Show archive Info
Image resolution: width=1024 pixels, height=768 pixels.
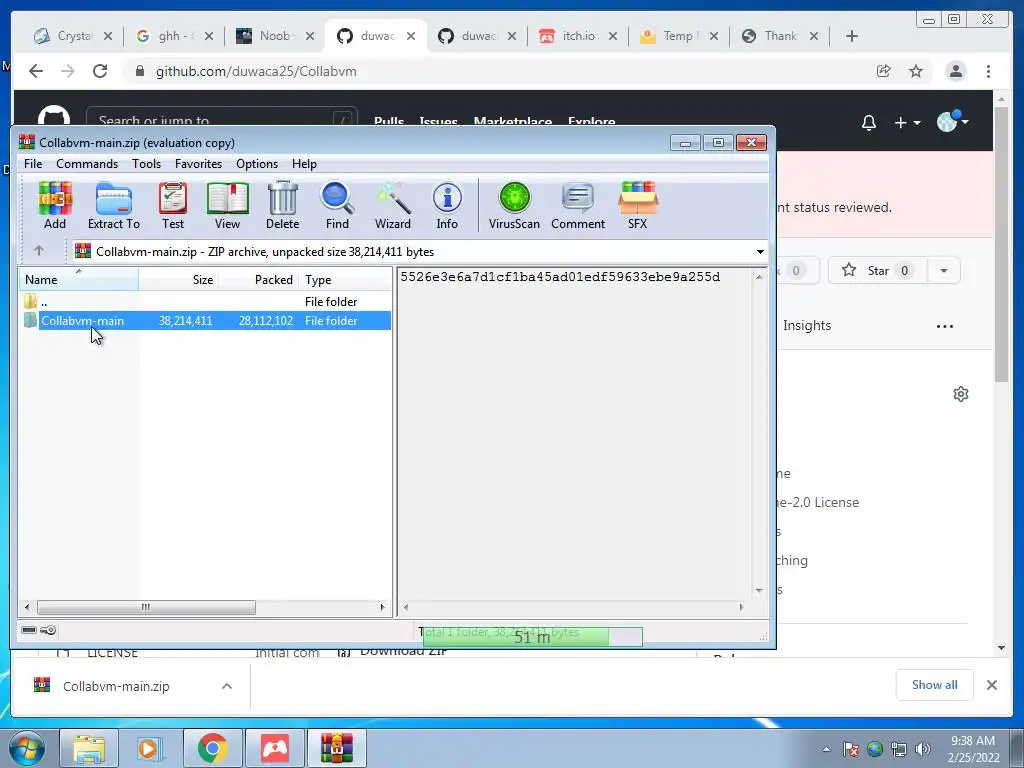447,205
